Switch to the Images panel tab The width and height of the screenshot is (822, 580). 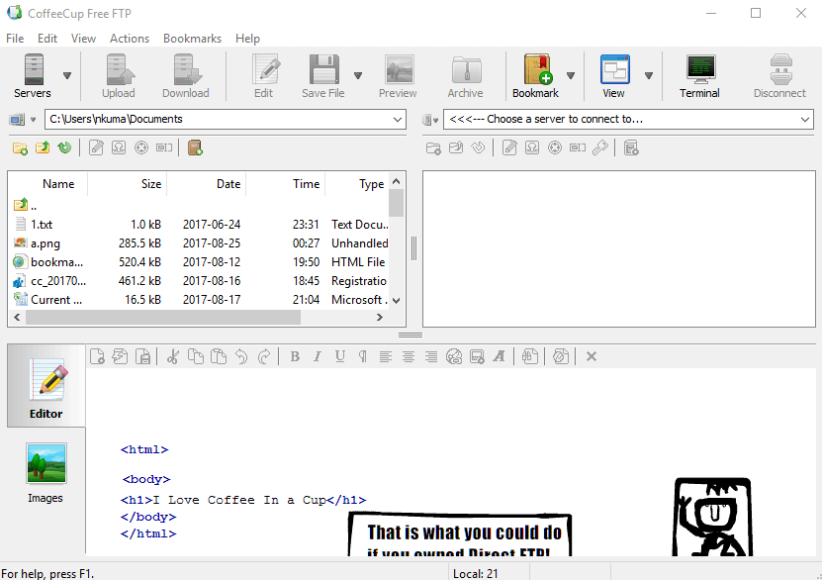pos(46,473)
